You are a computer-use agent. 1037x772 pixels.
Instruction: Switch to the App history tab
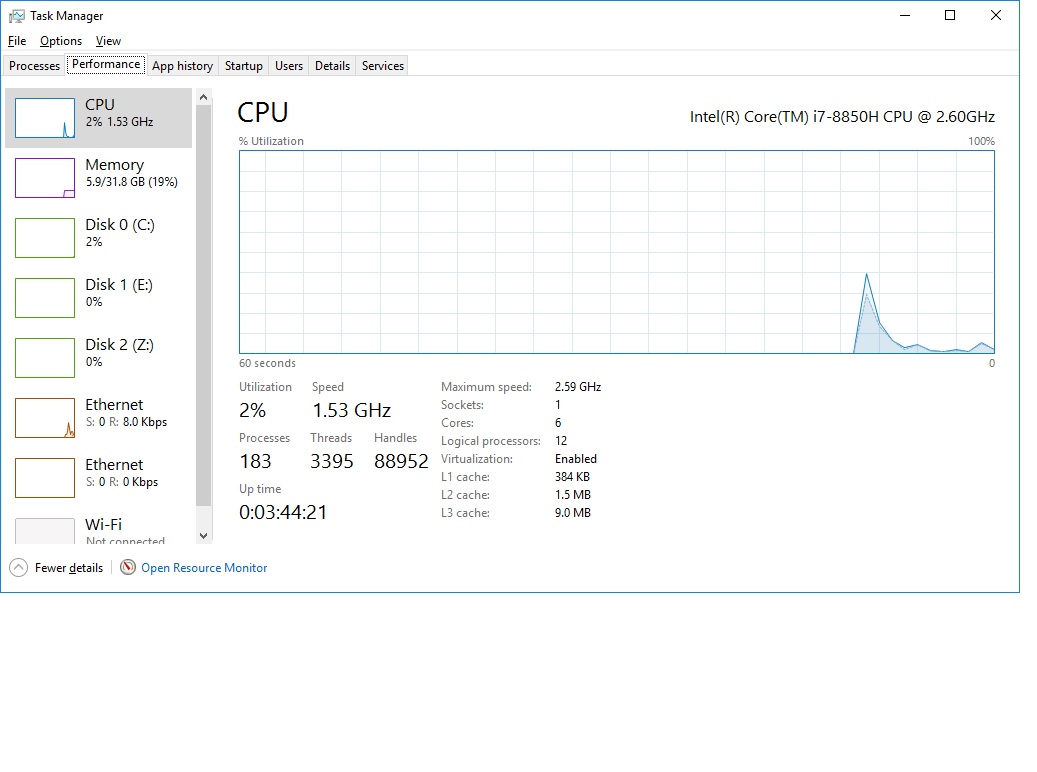click(183, 65)
